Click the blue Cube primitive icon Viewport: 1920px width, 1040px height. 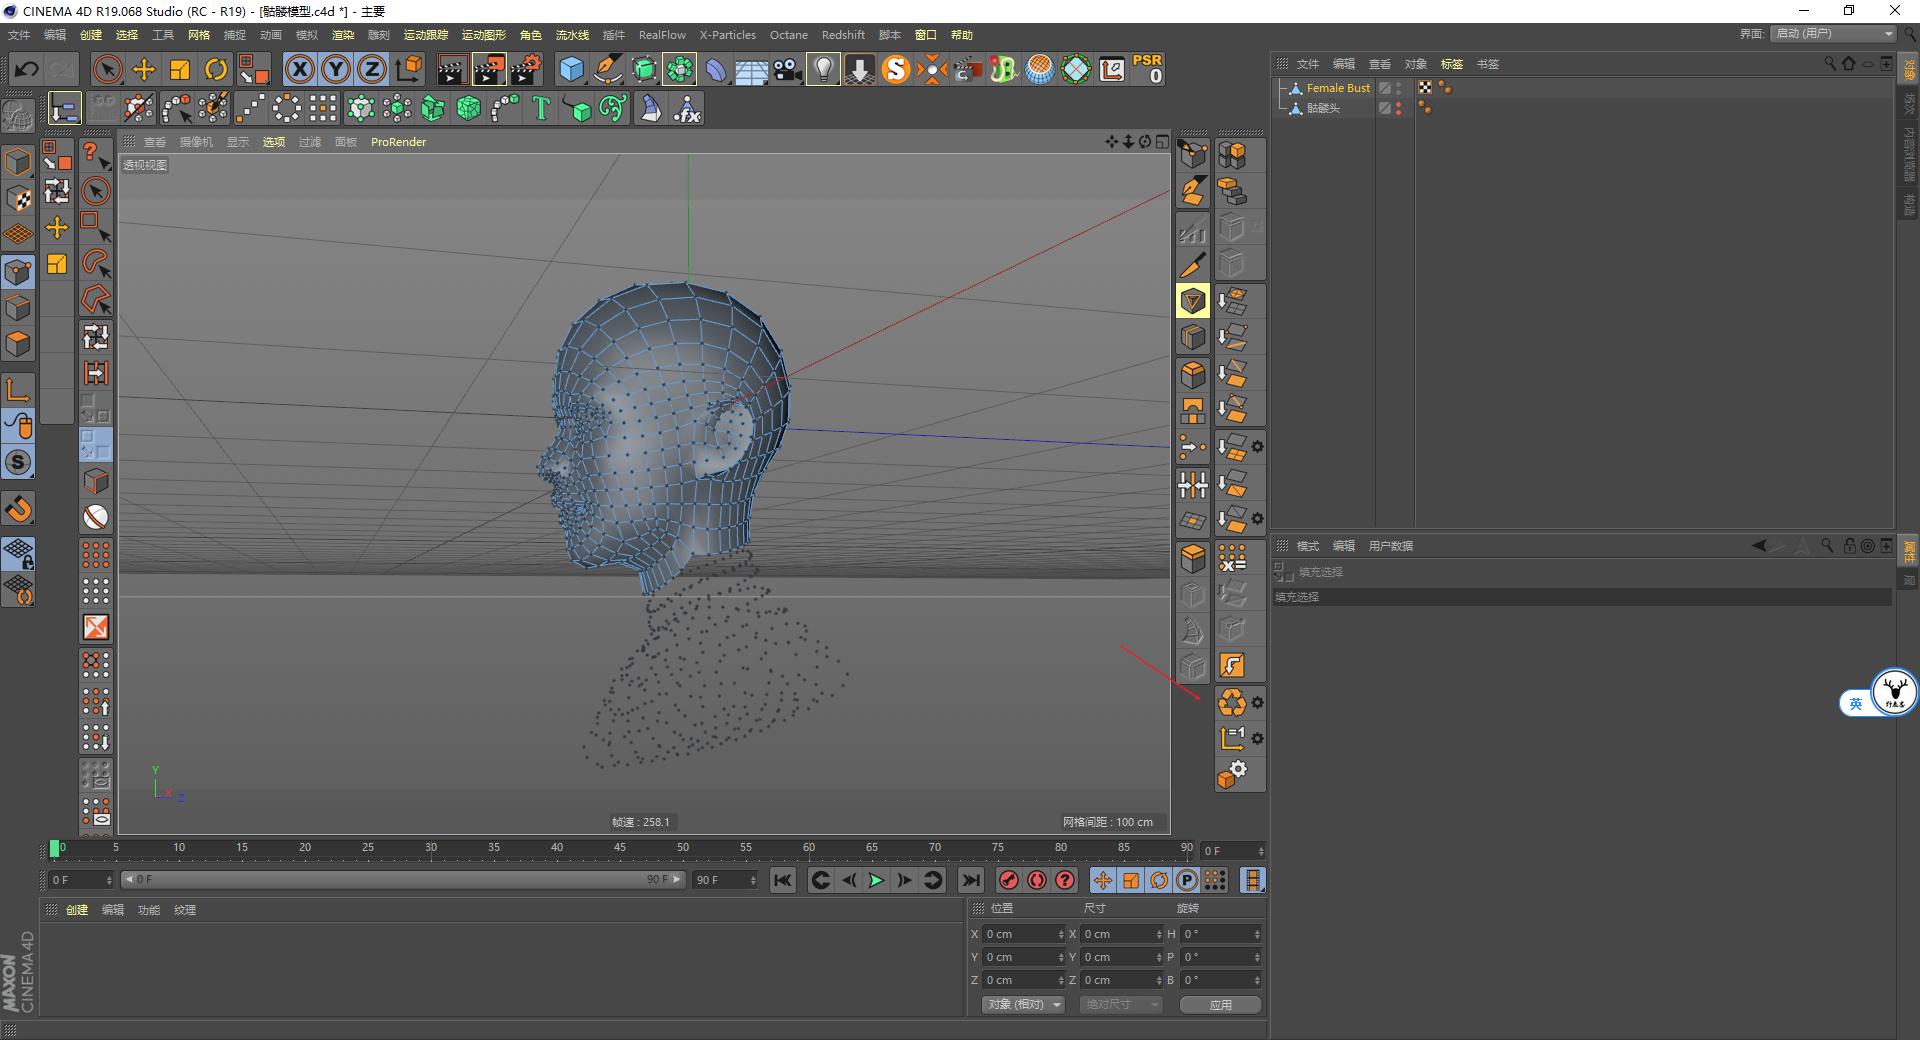point(571,69)
